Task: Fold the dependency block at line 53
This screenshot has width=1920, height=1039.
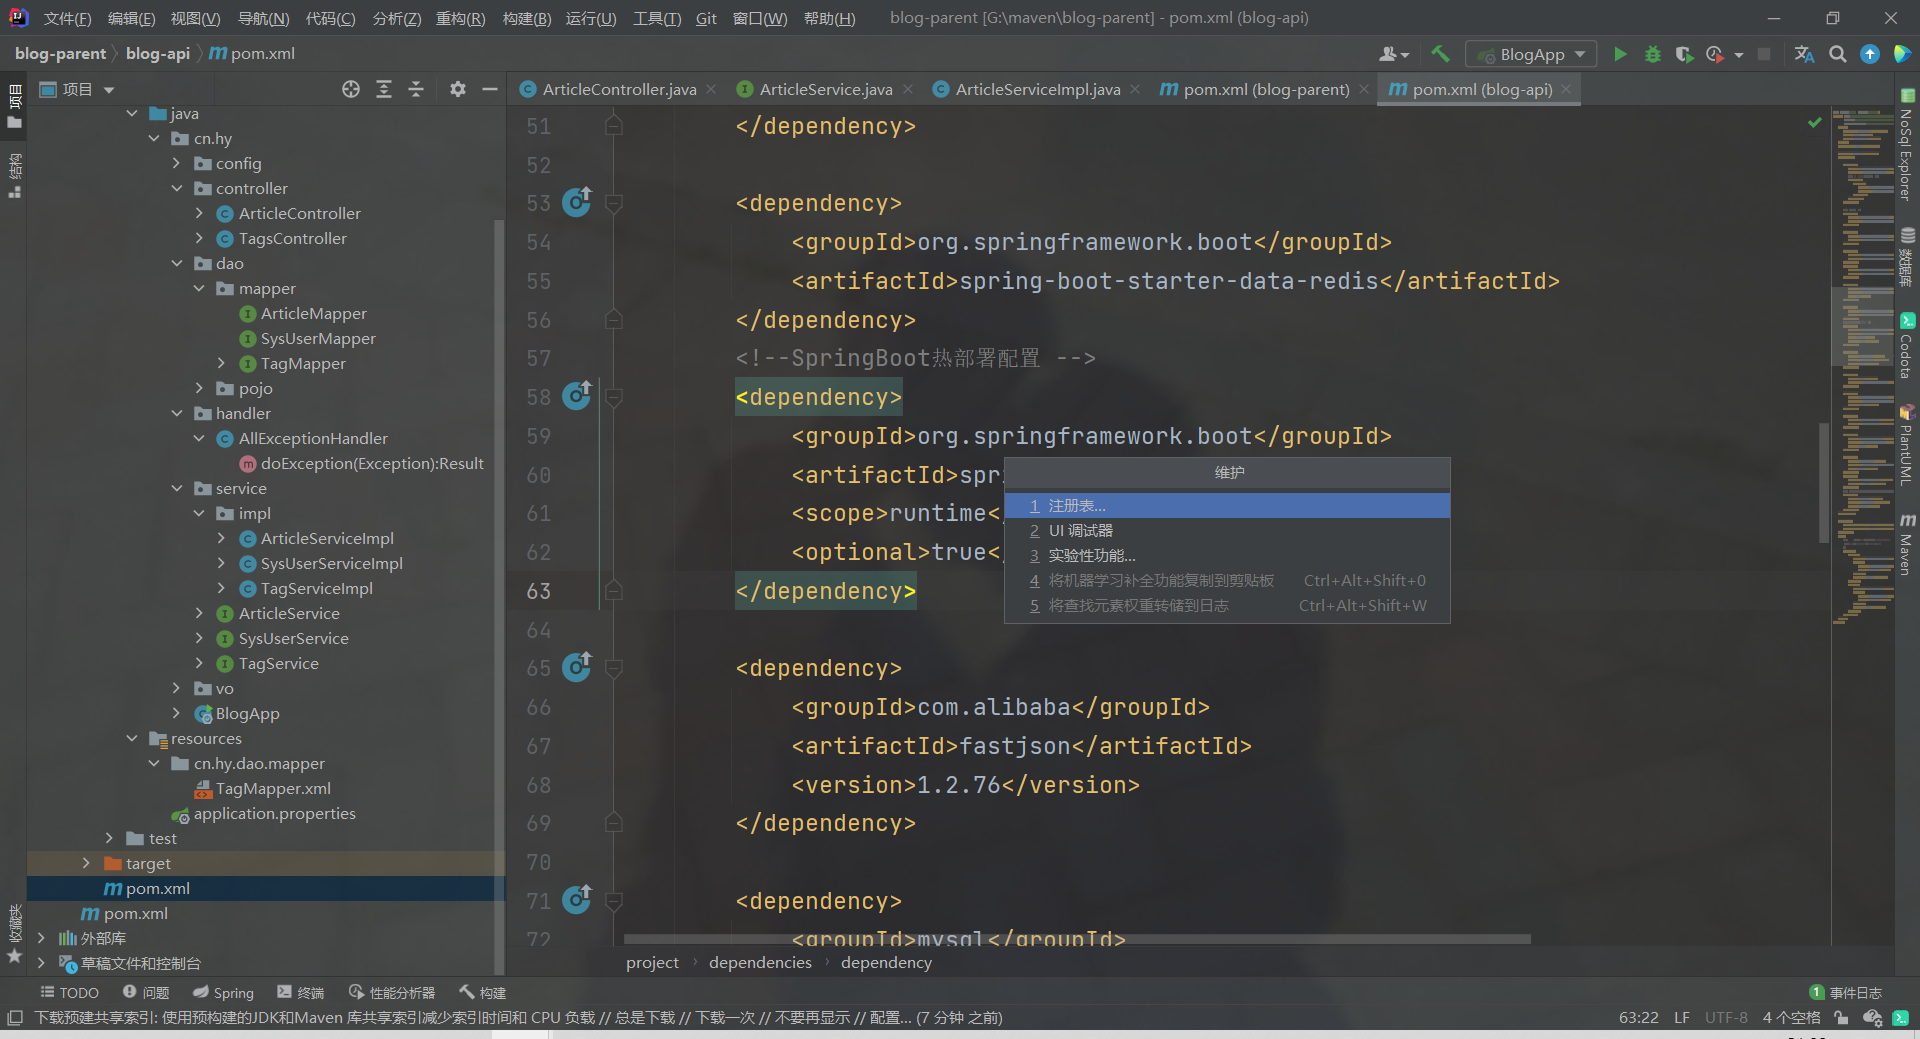Action: (x=614, y=203)
